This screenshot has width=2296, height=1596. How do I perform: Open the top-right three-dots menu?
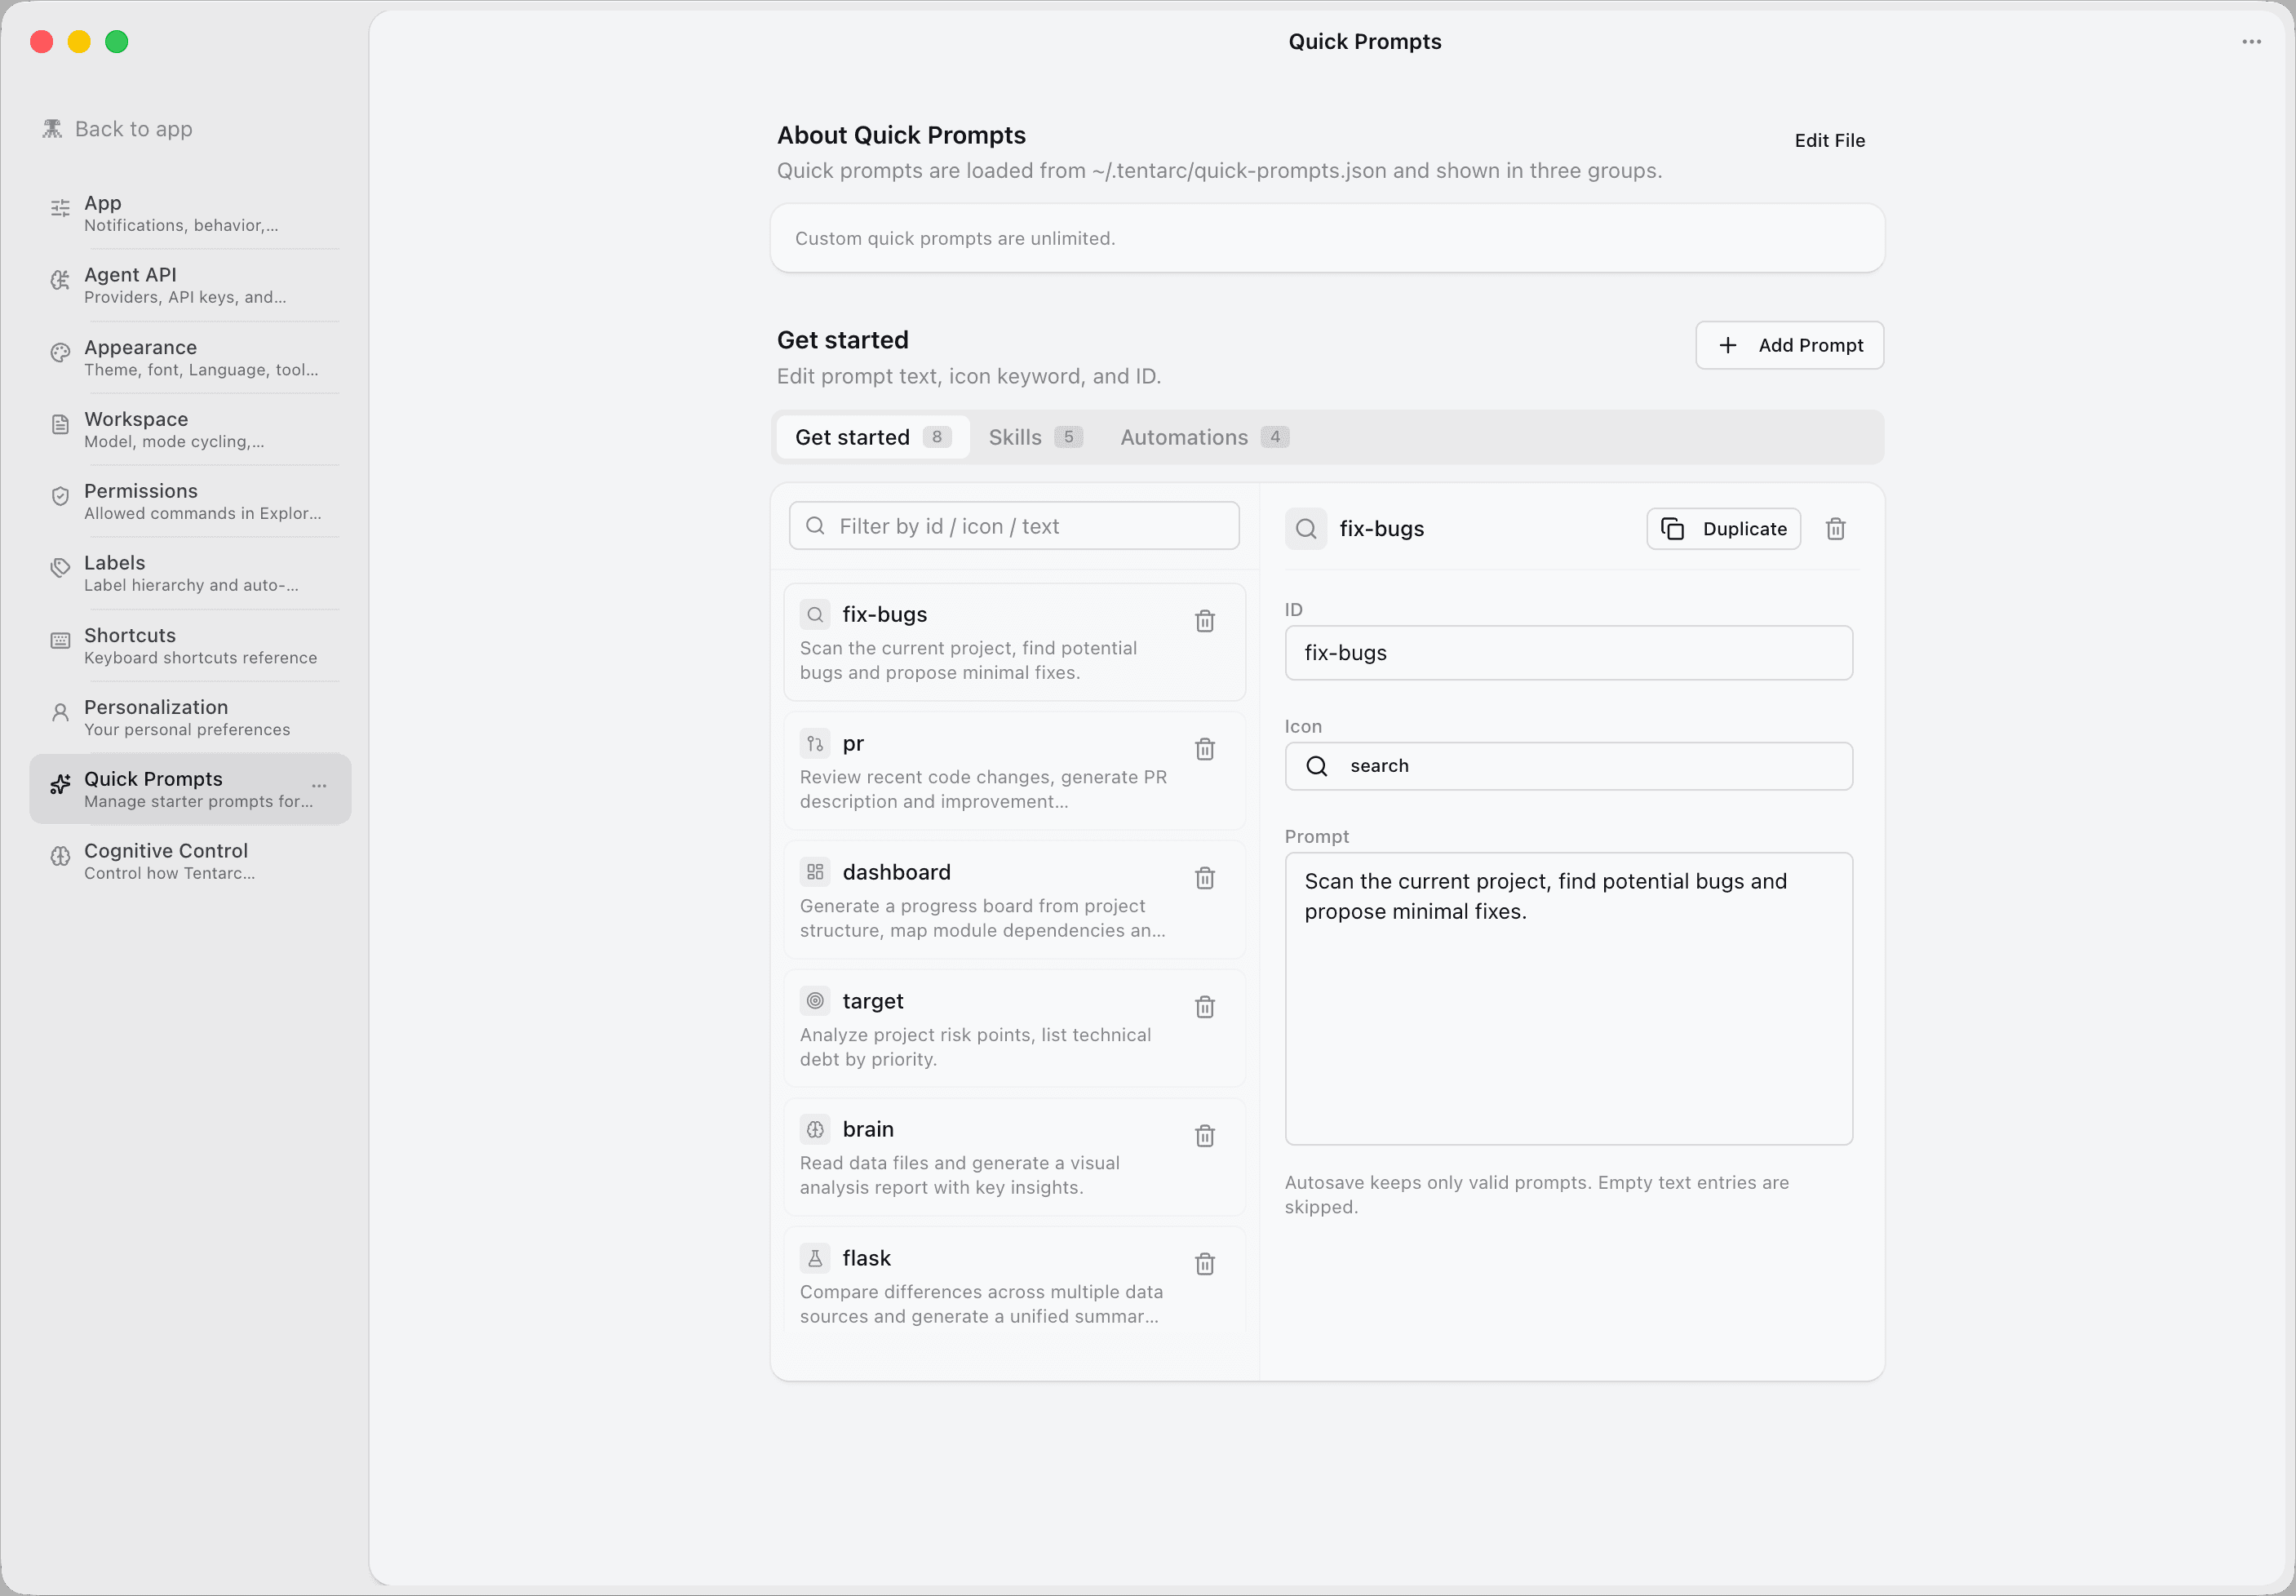point(2251,42)
